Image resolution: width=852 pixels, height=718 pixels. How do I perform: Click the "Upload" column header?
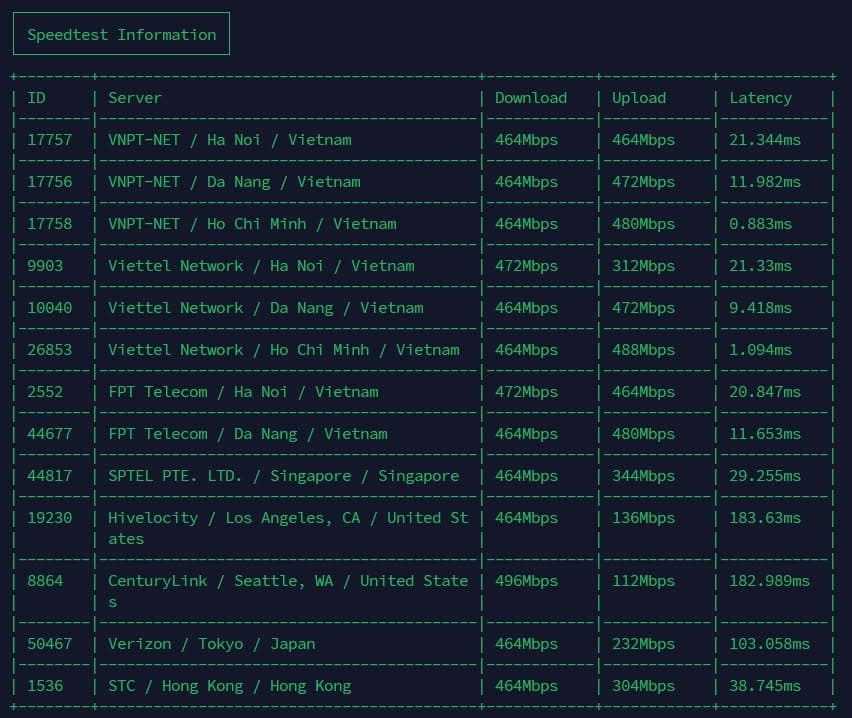tap(639, 98)
